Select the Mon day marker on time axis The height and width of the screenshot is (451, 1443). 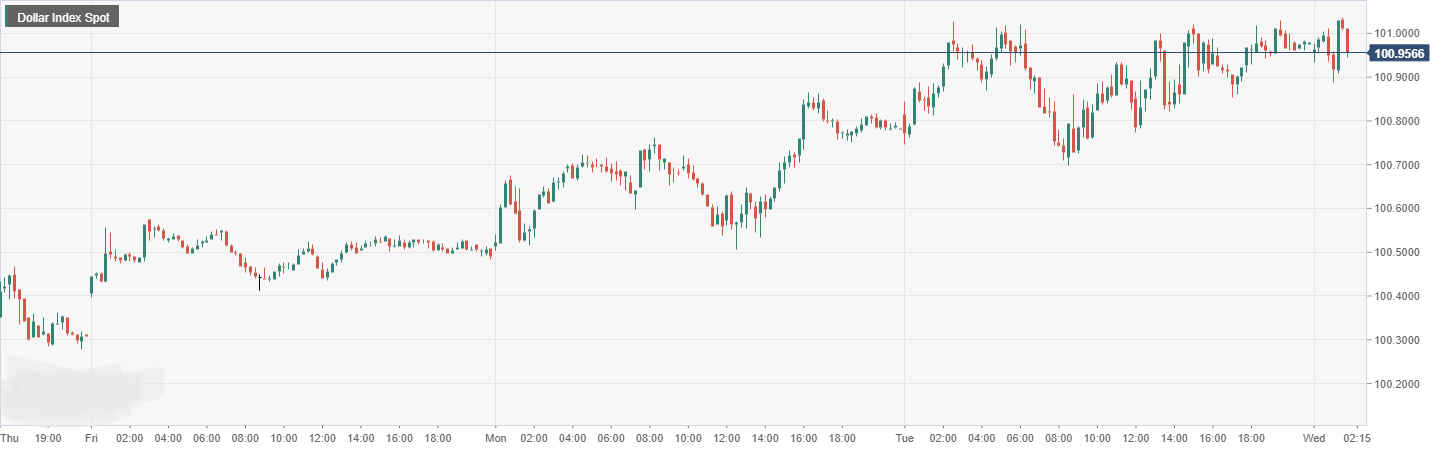tap(496, 438)
